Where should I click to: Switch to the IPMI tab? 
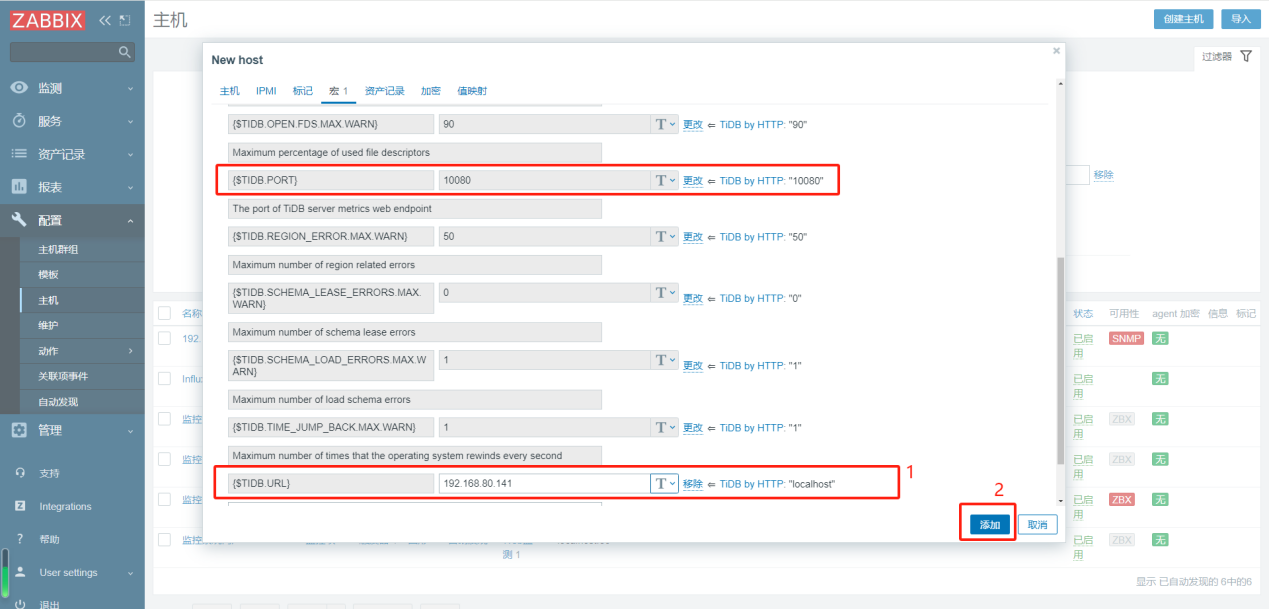point(266,91)
